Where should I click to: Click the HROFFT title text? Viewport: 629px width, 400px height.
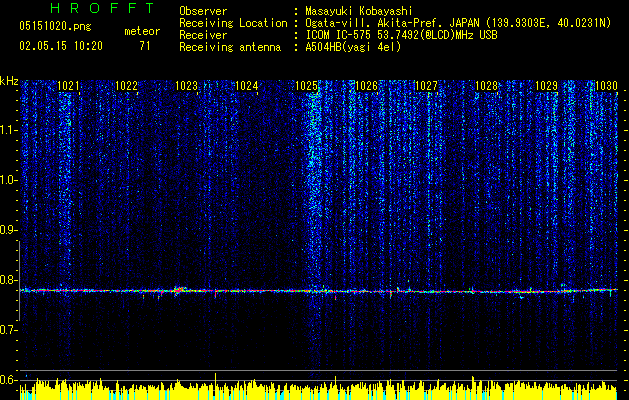[102, 8]
